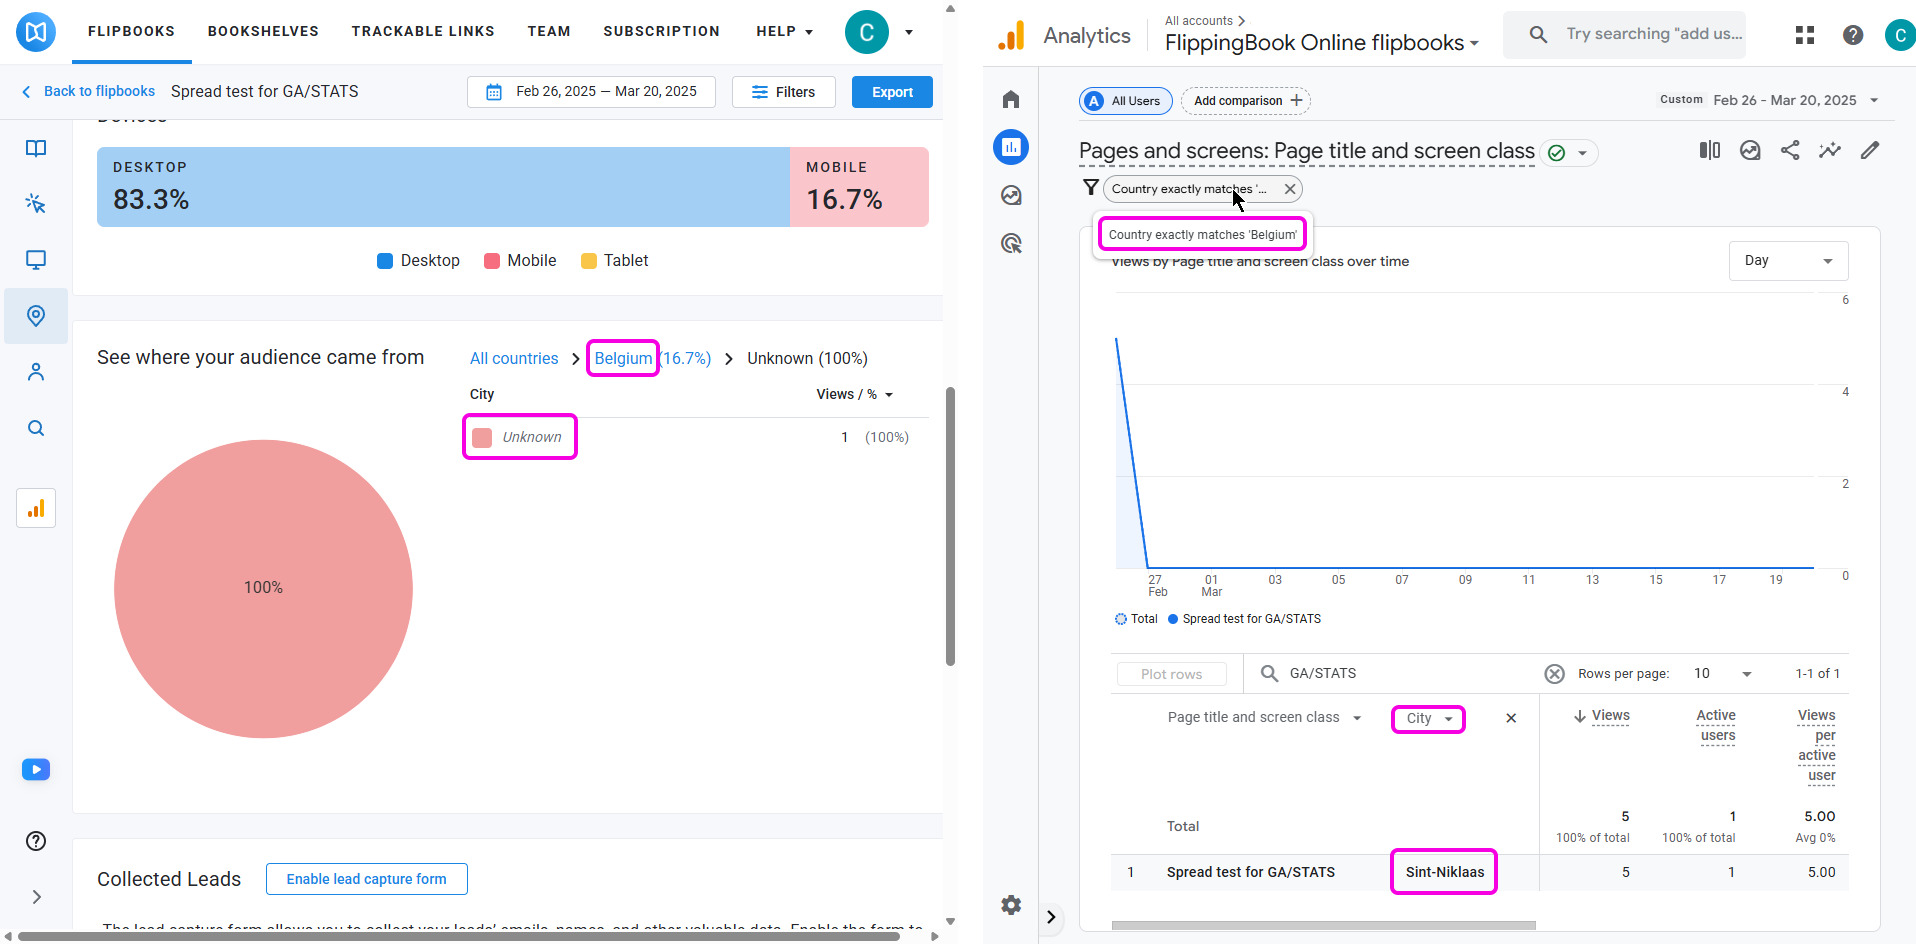Click the customize report pencil icon
Image resolution: width=1916 pixels, height=944 pixels.
[1870, 150]
